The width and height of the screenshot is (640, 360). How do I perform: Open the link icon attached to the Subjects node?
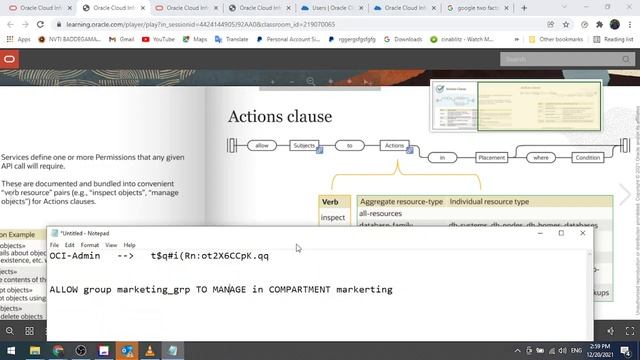click(320, 150)
